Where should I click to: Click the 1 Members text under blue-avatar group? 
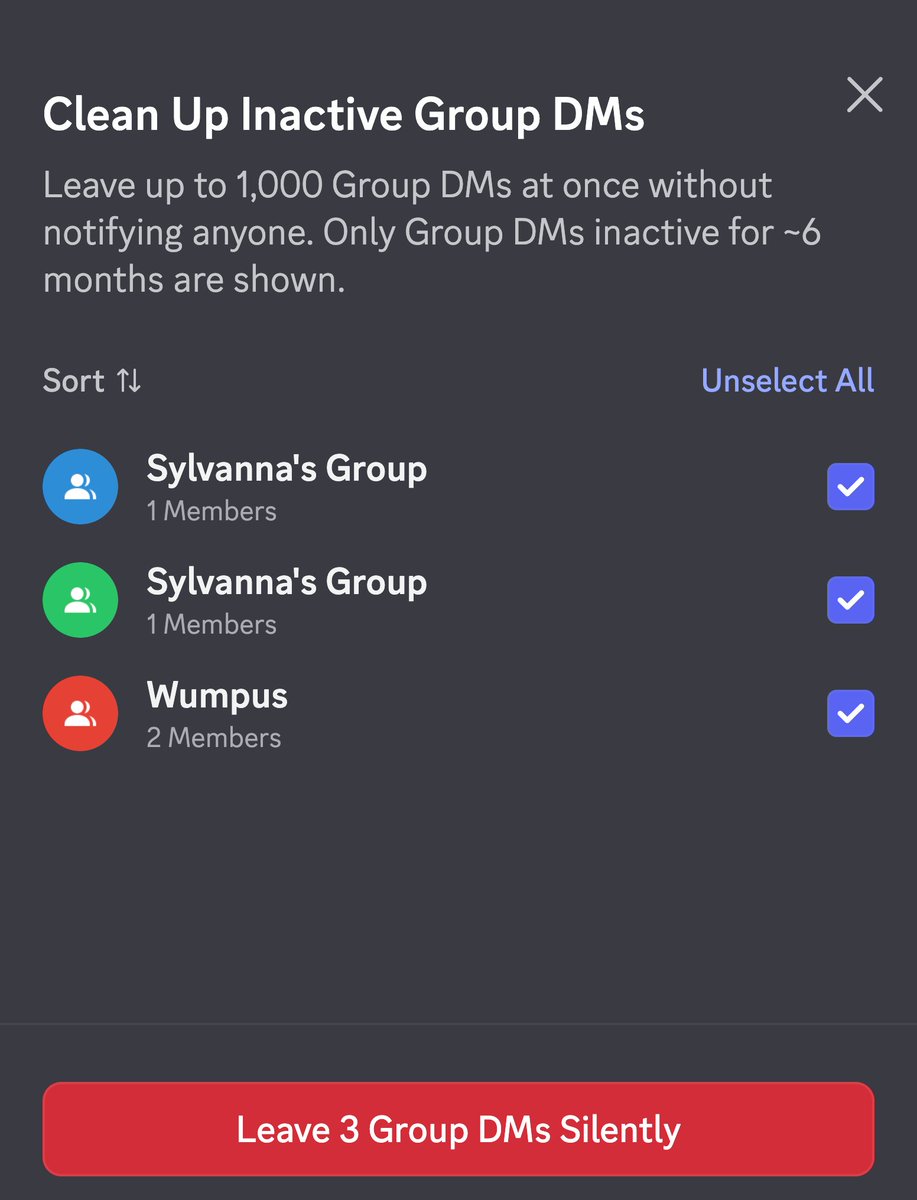tap(211, 511)
